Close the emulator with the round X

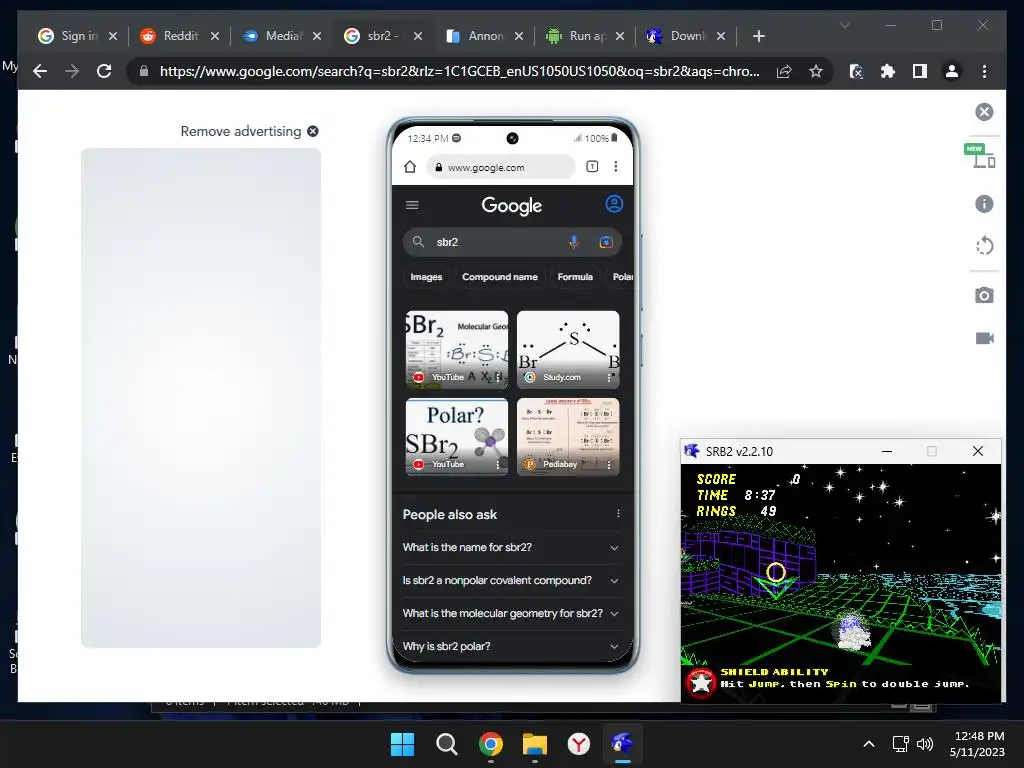tap(984, 112)
